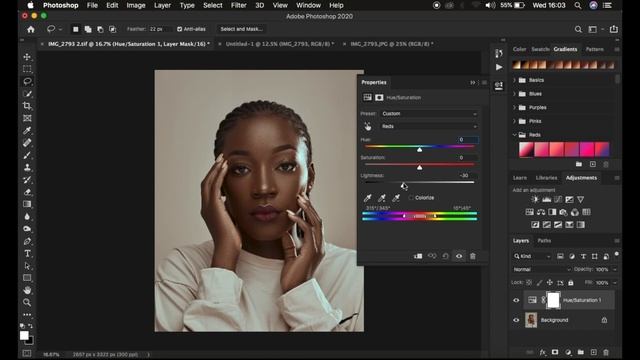The height and width of the screenshot is (360, 640).
Task: Select the Brush tool
Action: [x=27, y=155]
